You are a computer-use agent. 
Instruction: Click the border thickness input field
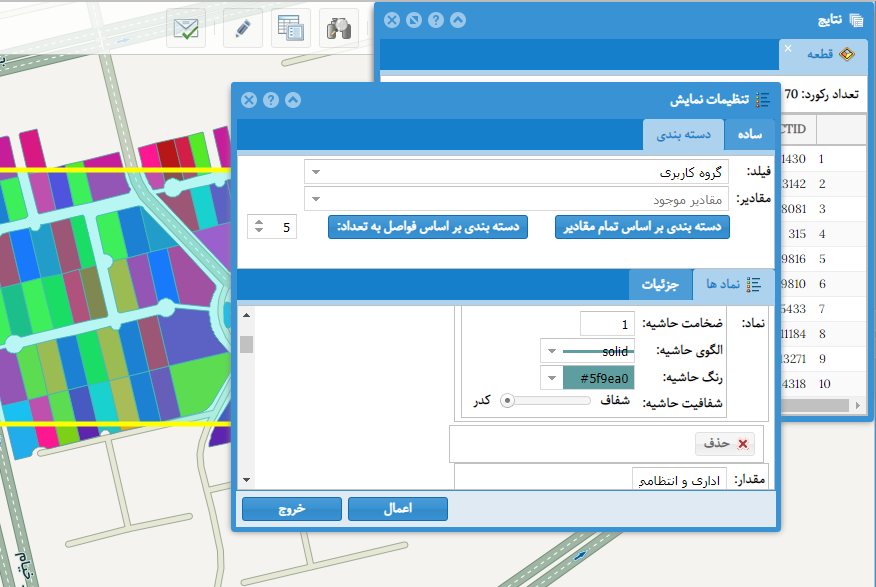point(606,324)
